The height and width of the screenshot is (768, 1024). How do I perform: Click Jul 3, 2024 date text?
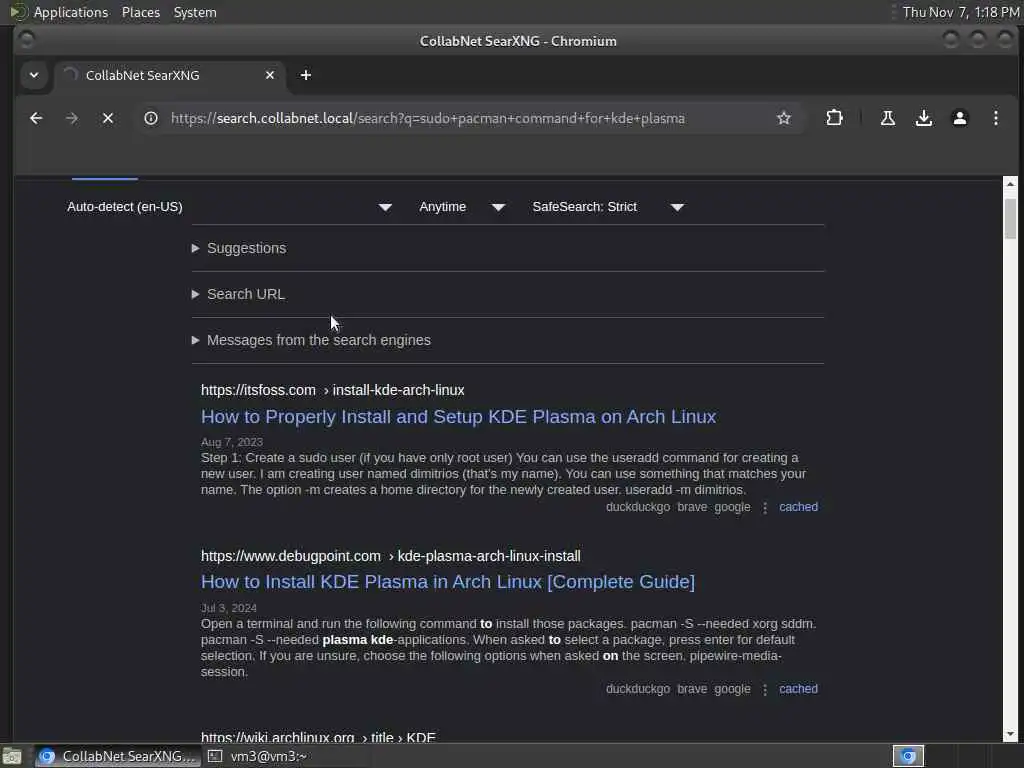point(229,608)
